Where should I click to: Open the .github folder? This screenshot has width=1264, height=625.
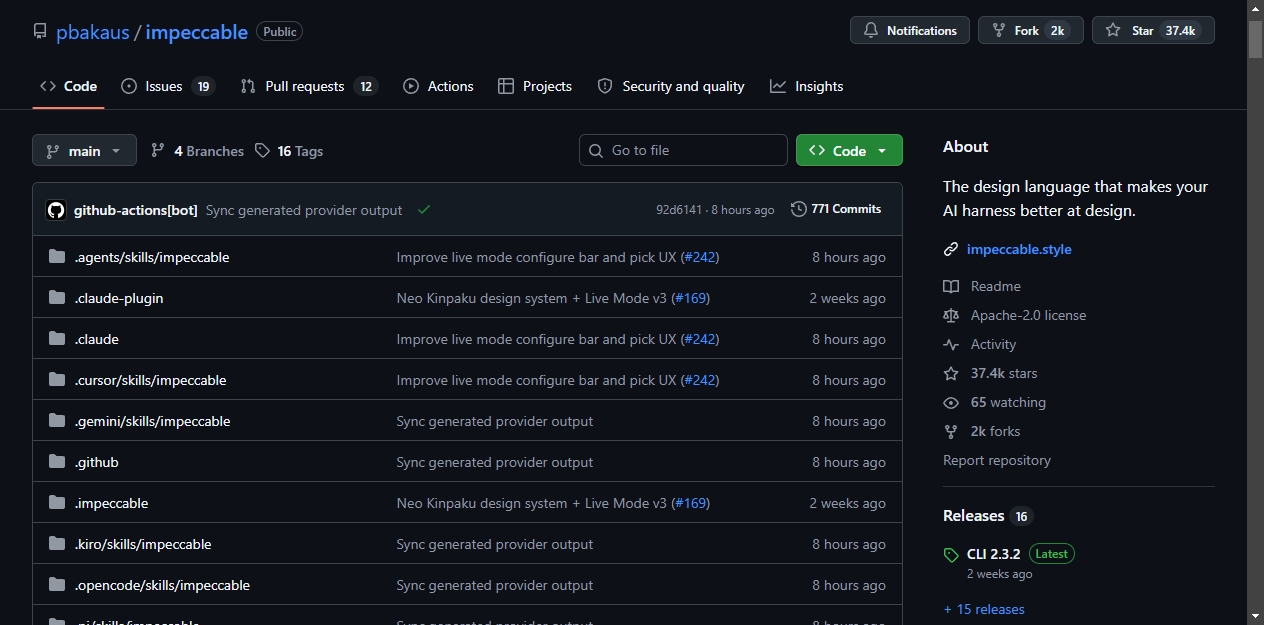(x=97, y=462)
